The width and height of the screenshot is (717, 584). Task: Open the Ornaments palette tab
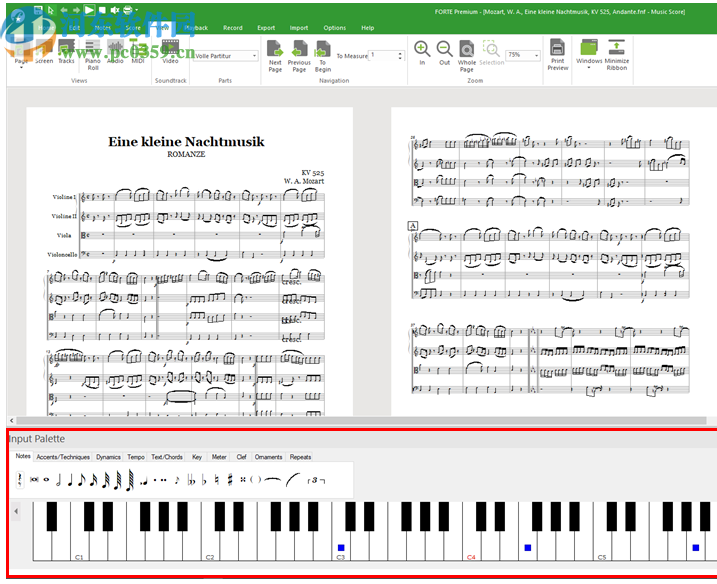coord(268,457)
